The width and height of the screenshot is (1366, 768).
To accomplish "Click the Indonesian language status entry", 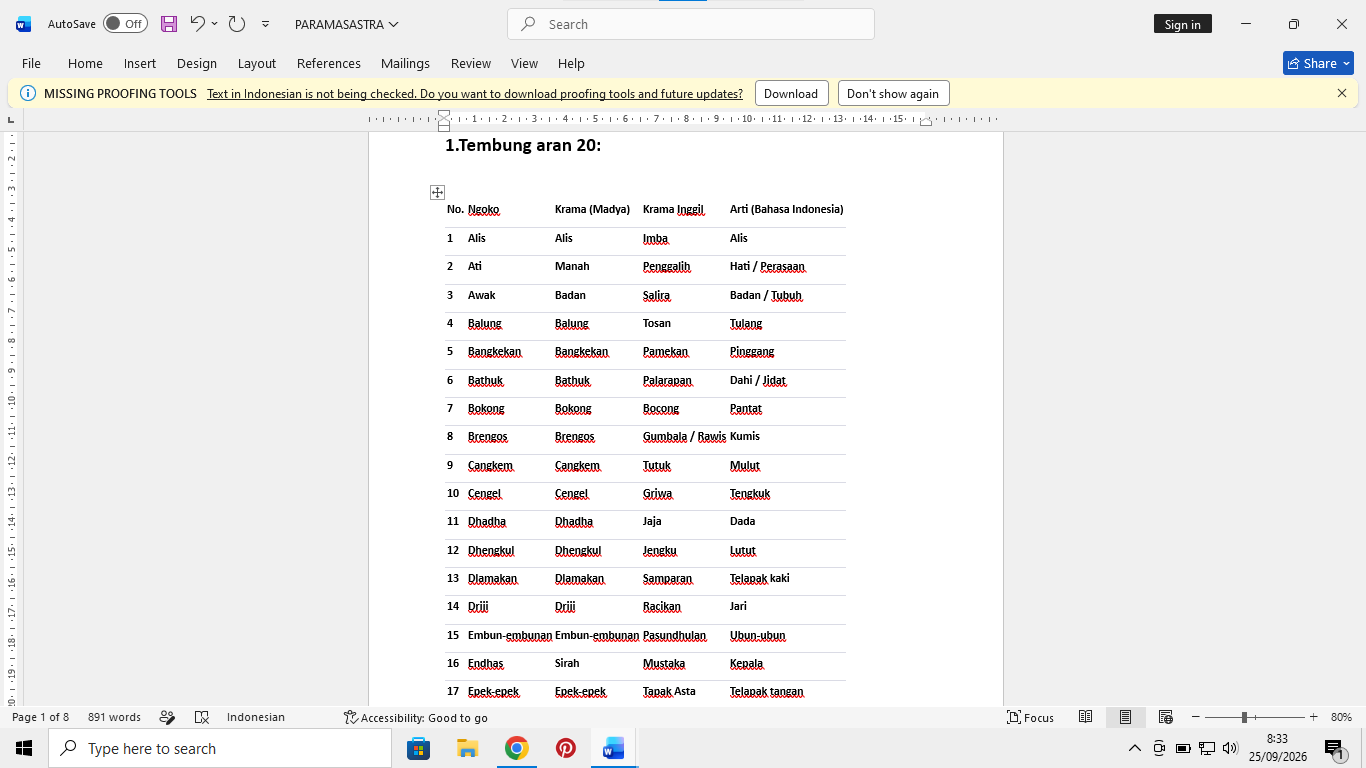I will coord(256,717).
